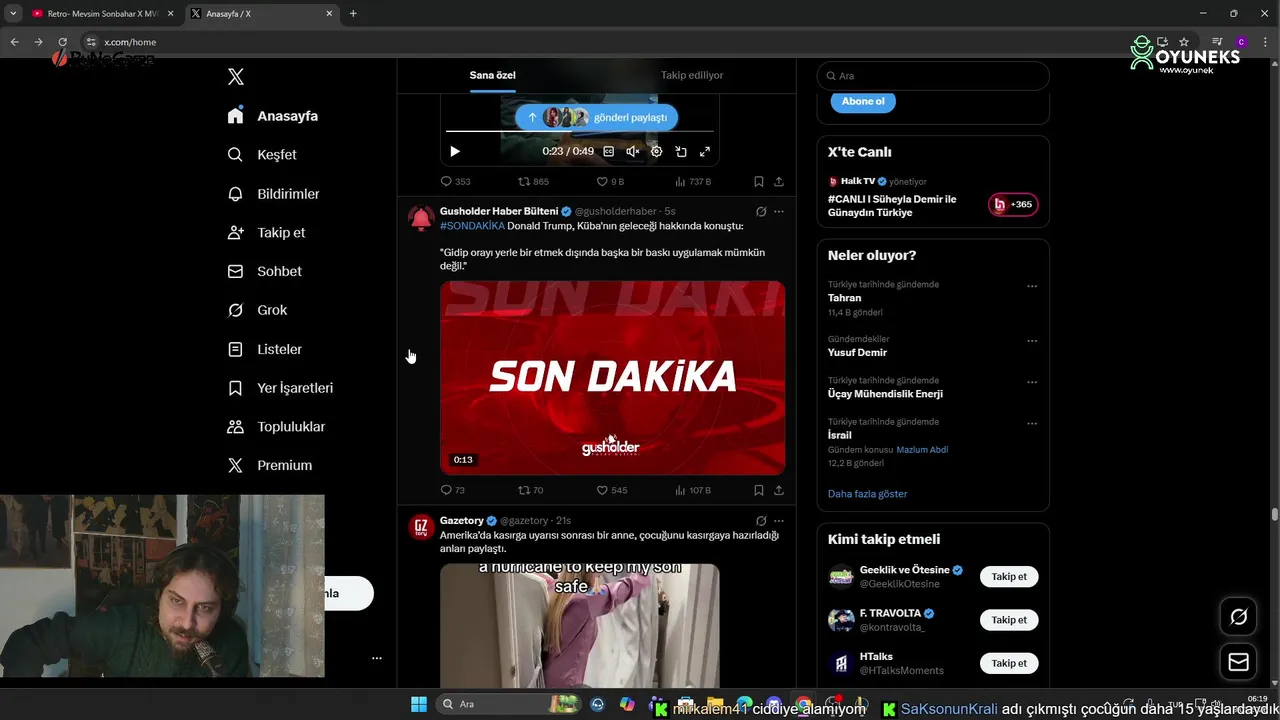1280x720 pixels.
Task: Open Mazlum Abdi trending topic link
Action: [x=922, y=449]
